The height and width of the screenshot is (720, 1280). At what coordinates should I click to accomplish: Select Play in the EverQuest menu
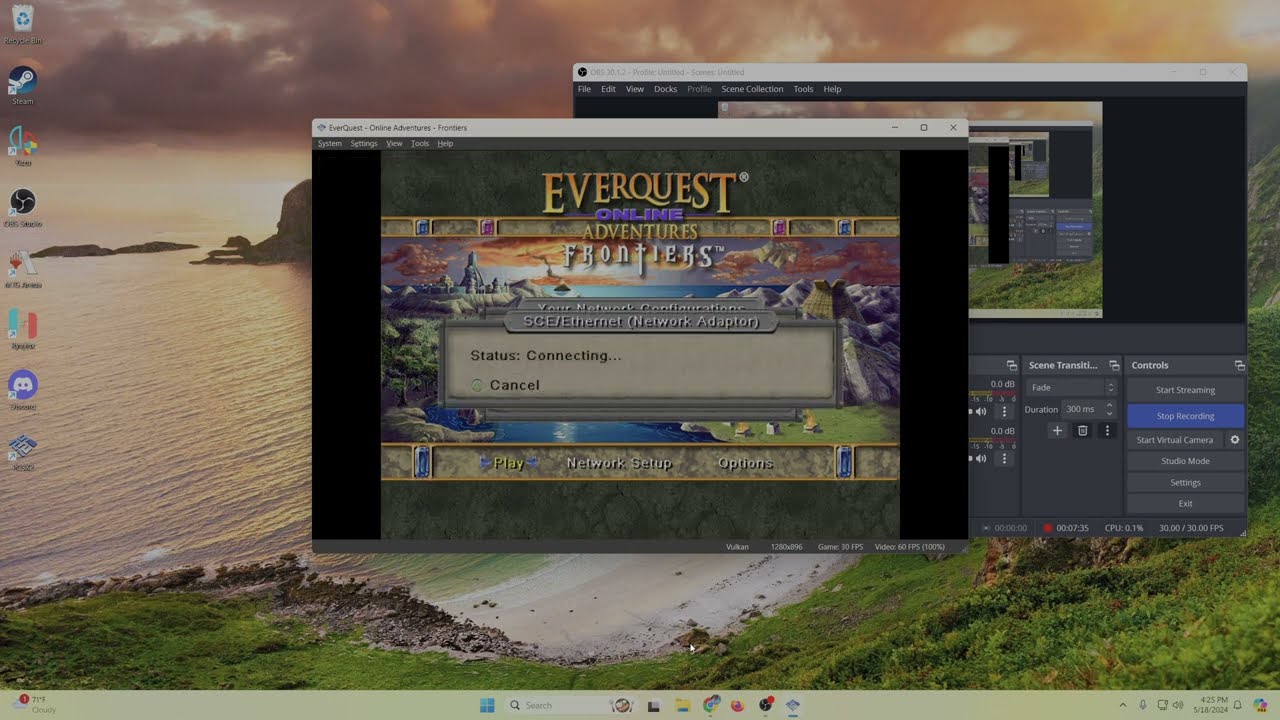pos(509,463)
